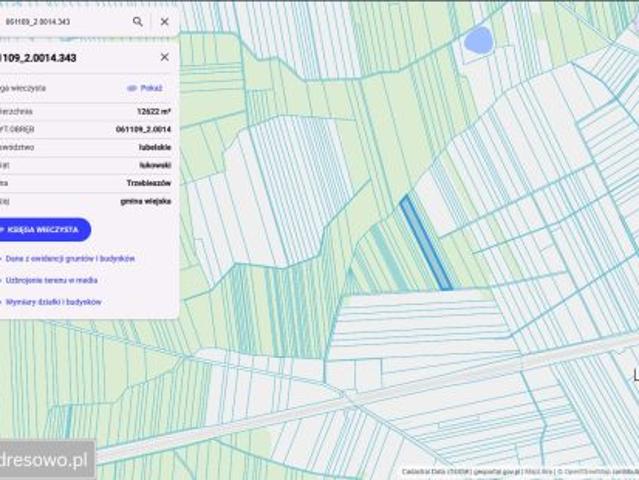
Task: Click the search magnifier icon
Action: [138, 22]
